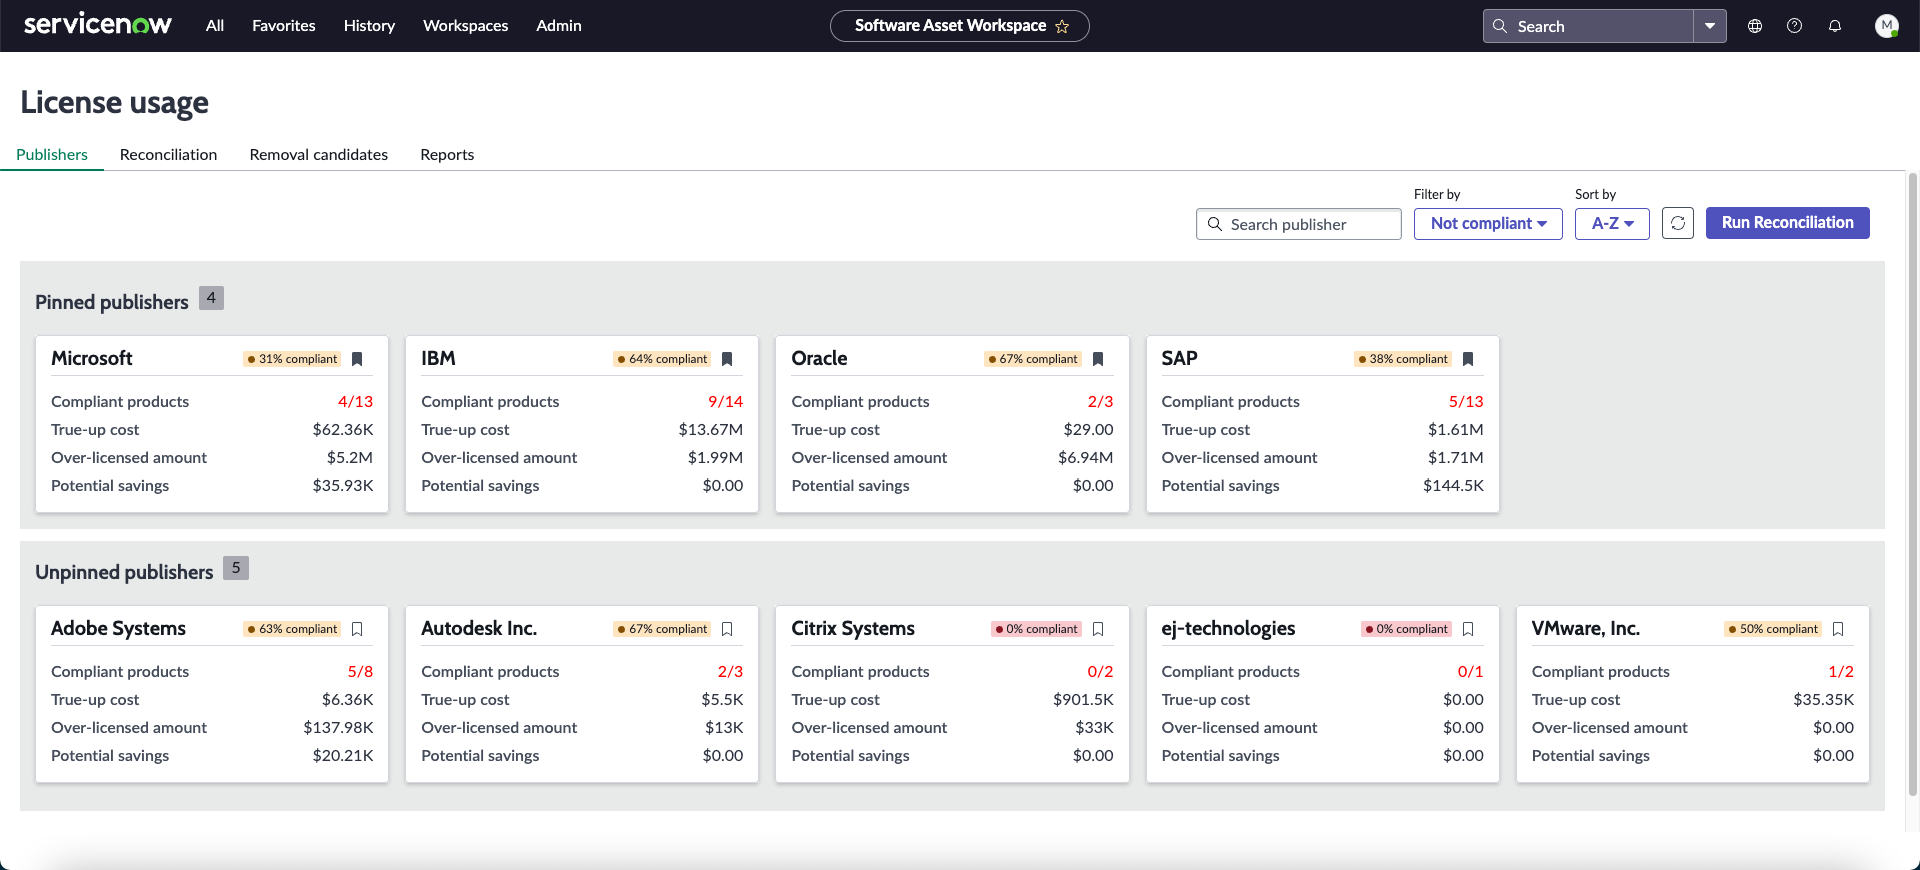The image size is (1920, 870).
Task: Switch to the Reports tab
Action: (447, 154)
